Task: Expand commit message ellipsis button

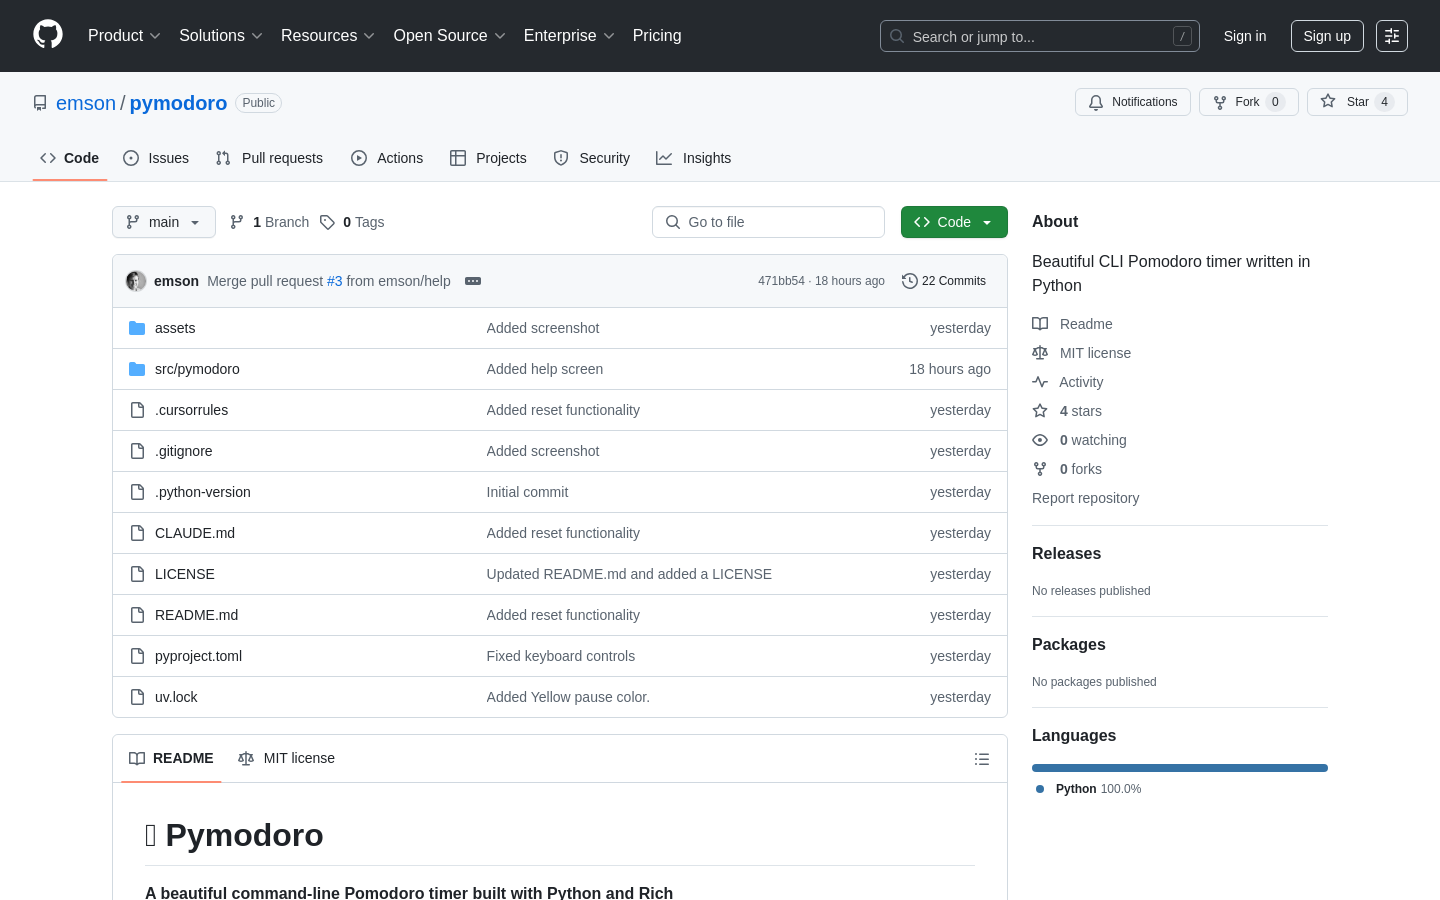Action: pos(473,281)
